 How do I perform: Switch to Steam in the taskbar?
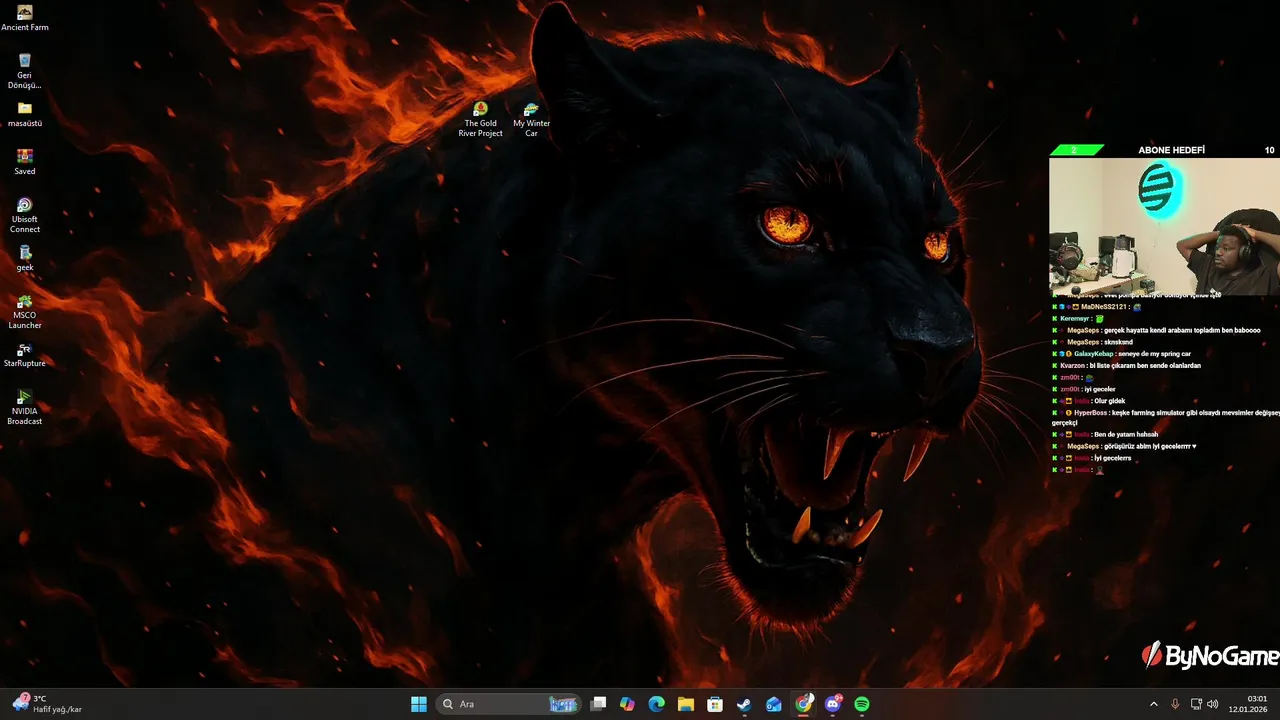[x=744, y=704]
